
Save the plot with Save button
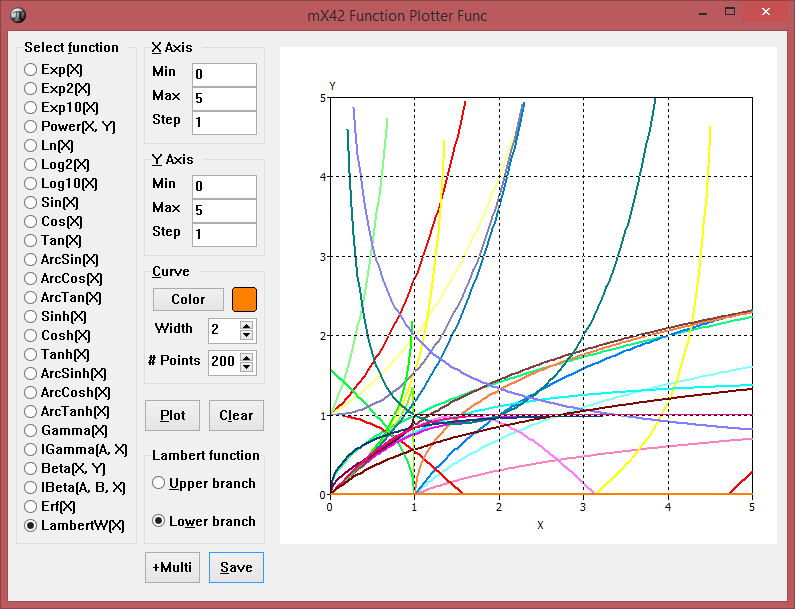point(236,567)
